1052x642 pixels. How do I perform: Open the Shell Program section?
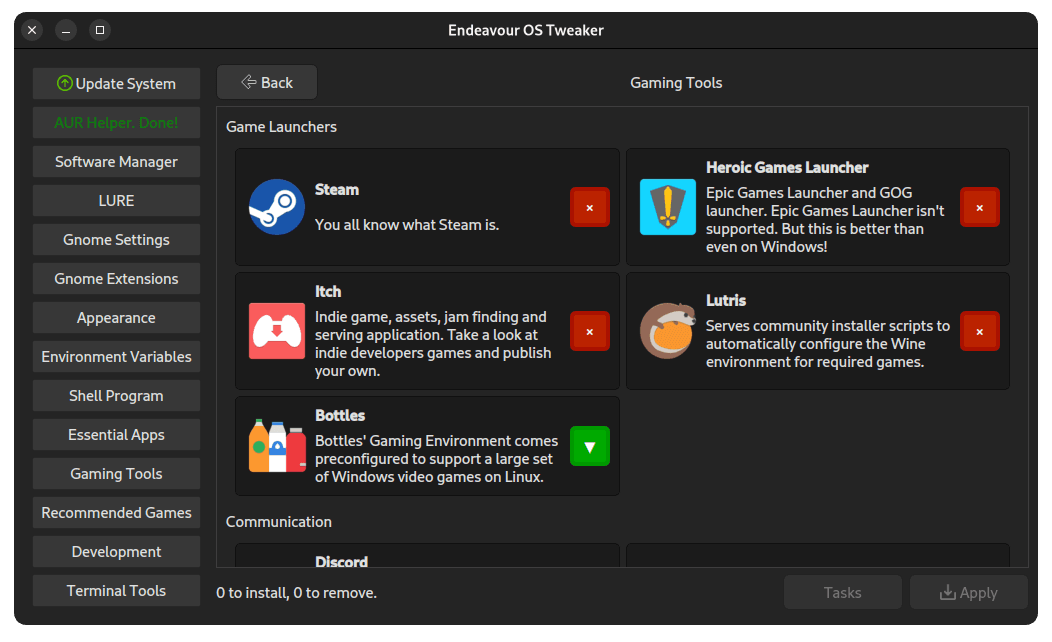116,395
